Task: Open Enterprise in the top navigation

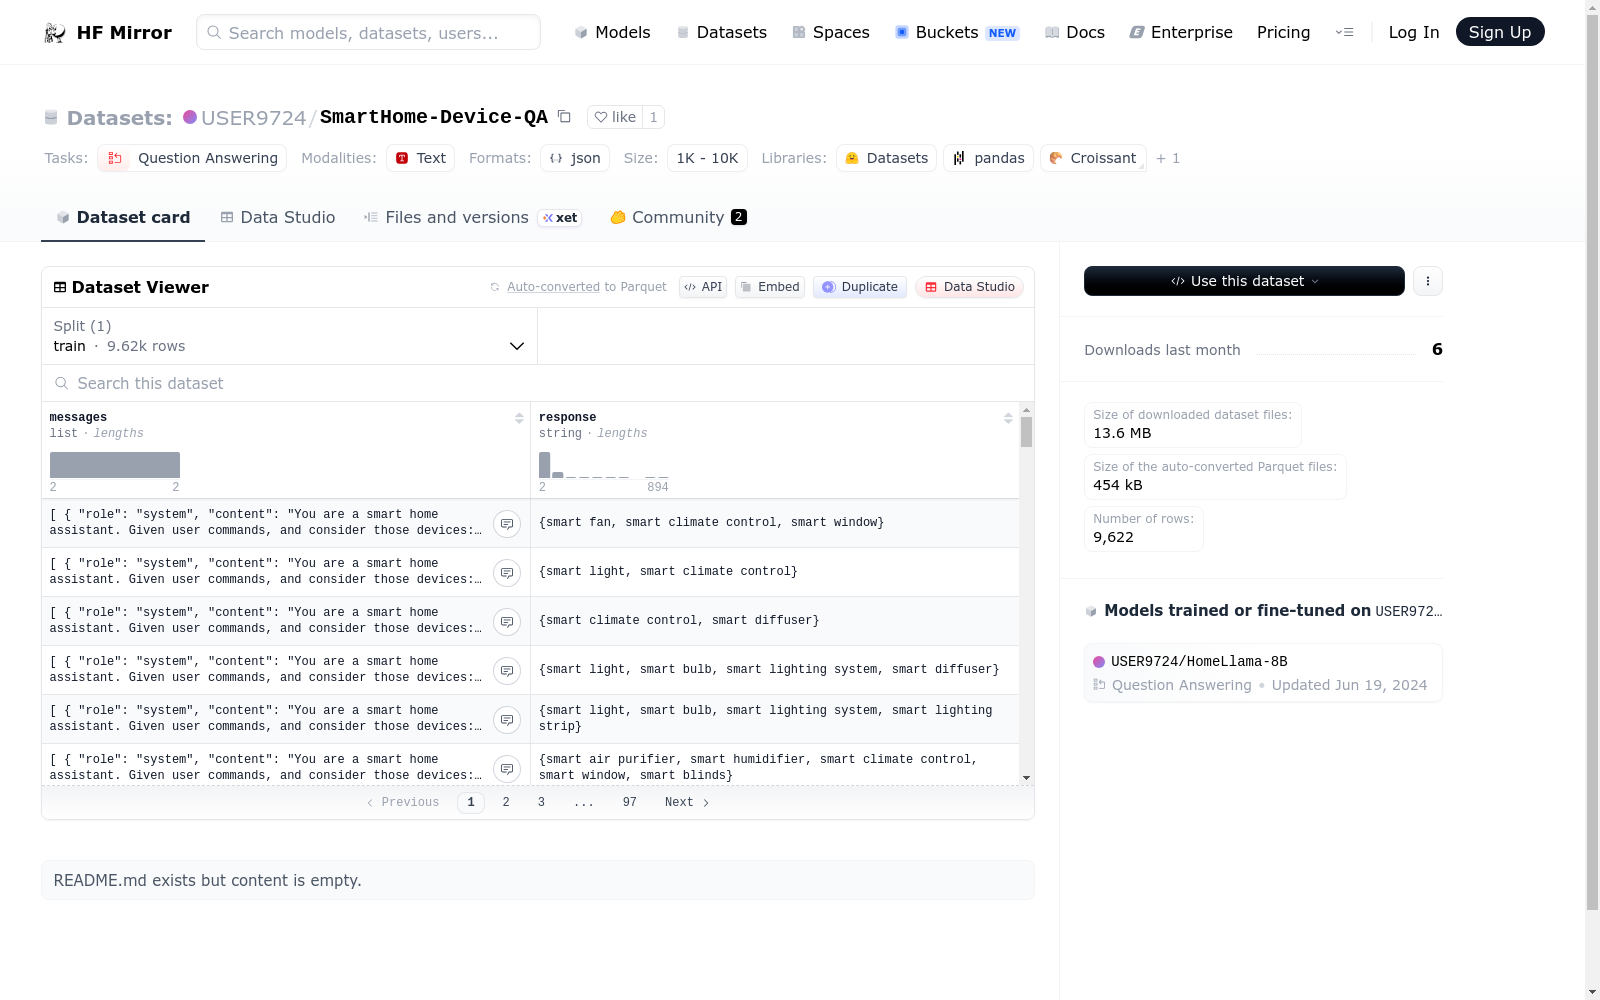Action: pyautogui.click(x=1181, y=32)
